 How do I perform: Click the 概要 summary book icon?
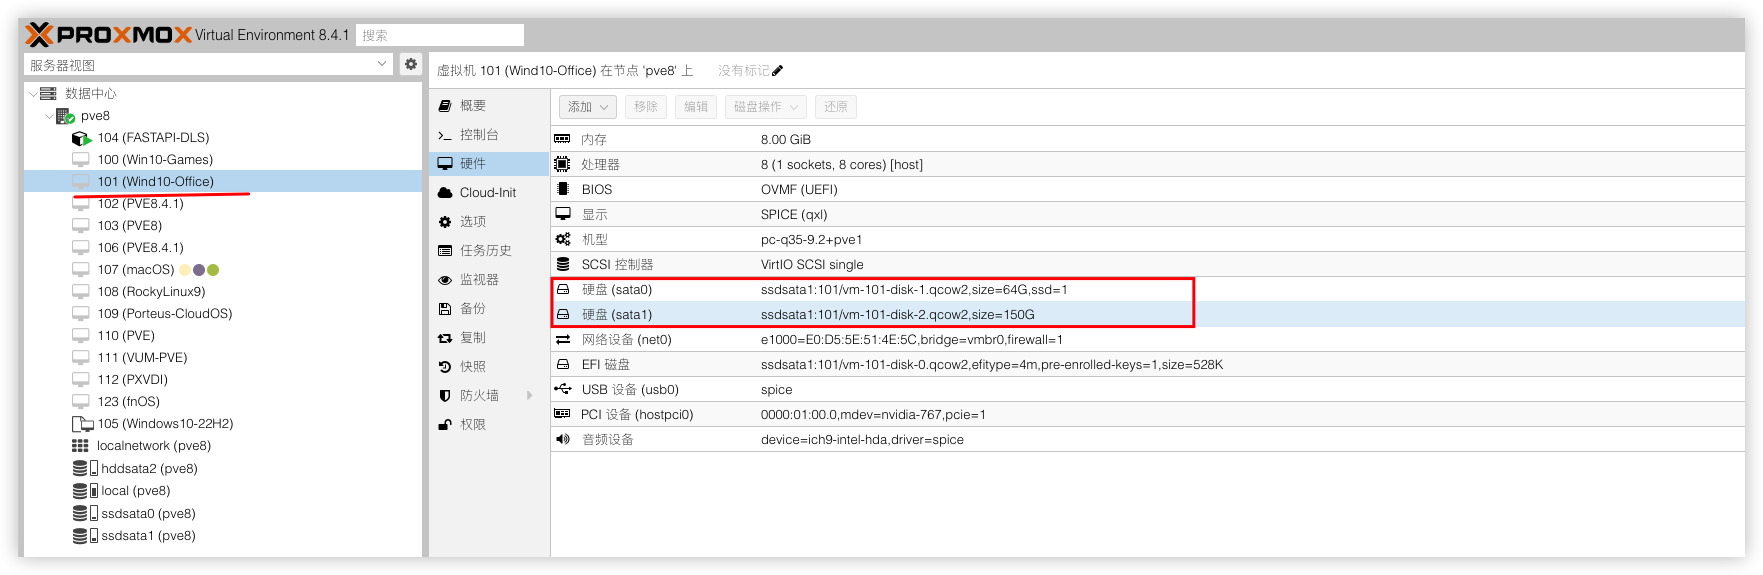click(x=445, y=105)
